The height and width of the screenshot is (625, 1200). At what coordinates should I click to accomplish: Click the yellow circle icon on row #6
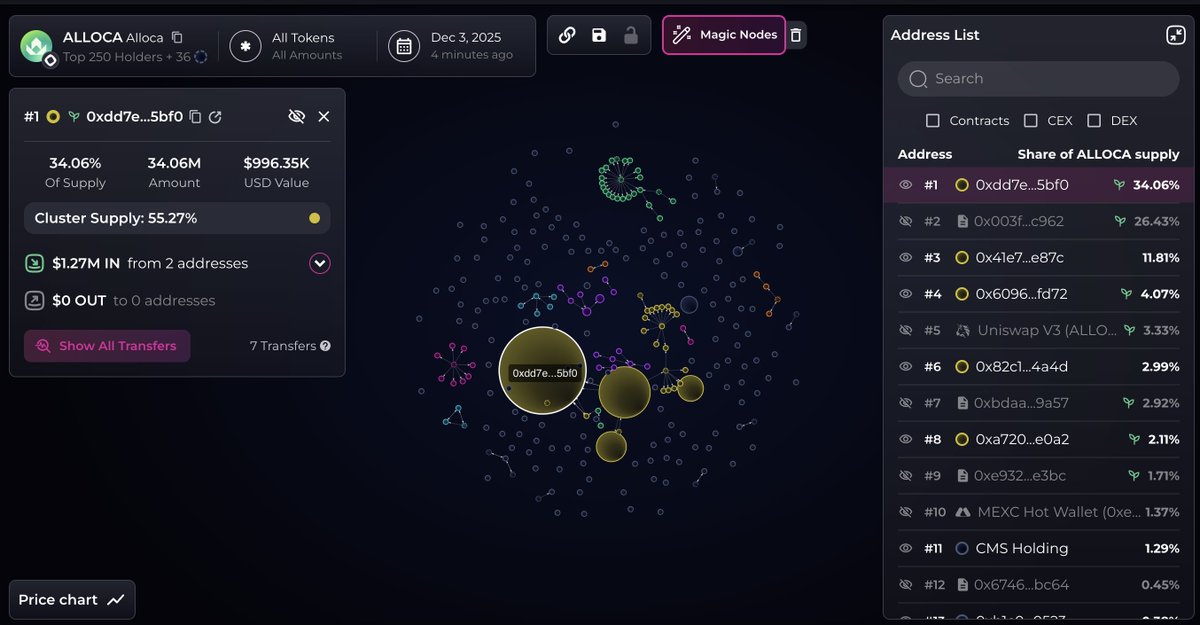tap(962, 367)
